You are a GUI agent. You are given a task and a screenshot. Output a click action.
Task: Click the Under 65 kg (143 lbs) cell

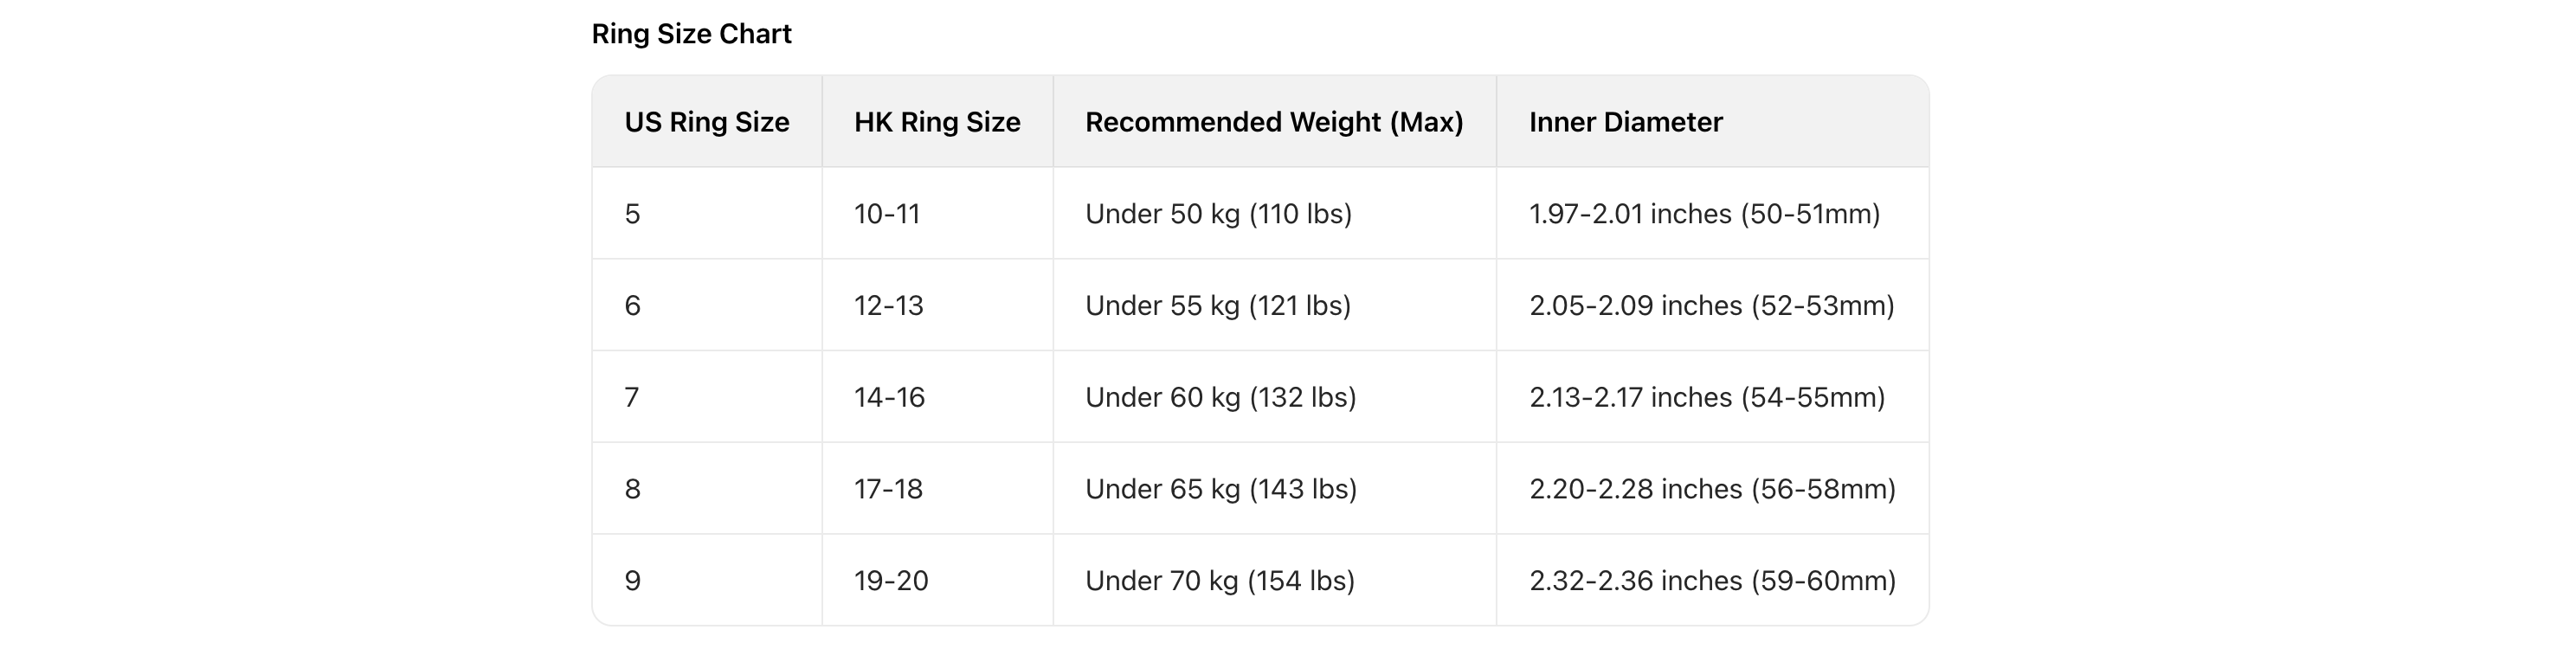1221,489
